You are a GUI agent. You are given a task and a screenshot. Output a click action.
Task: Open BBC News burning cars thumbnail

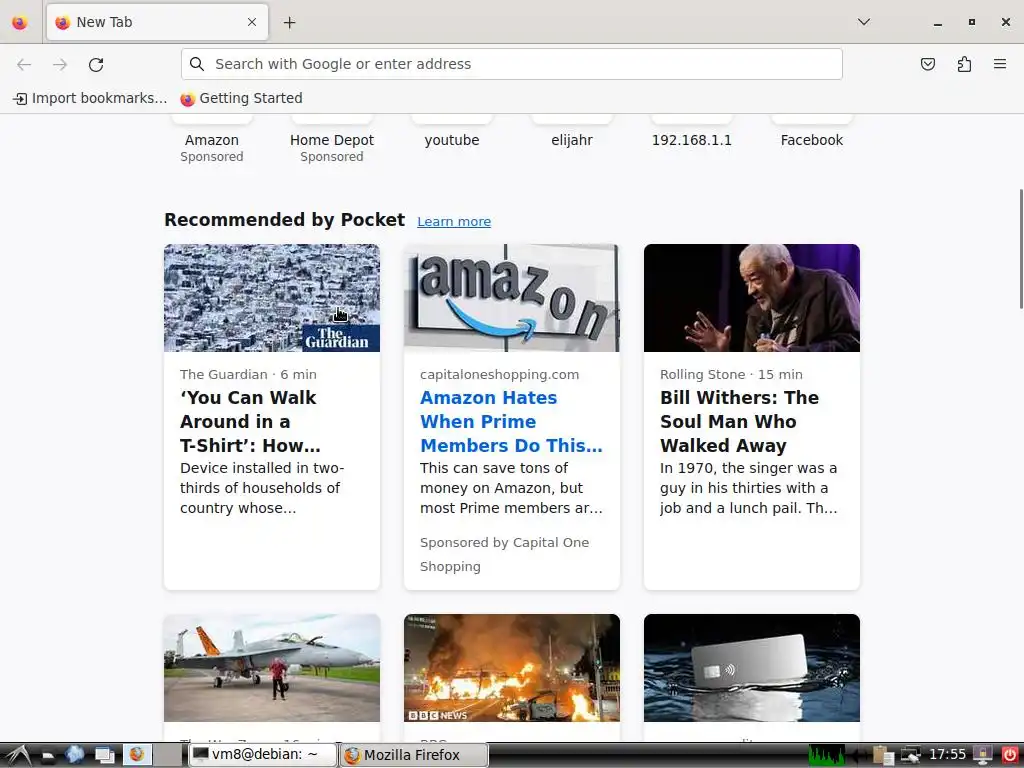[x=512, y=667]
